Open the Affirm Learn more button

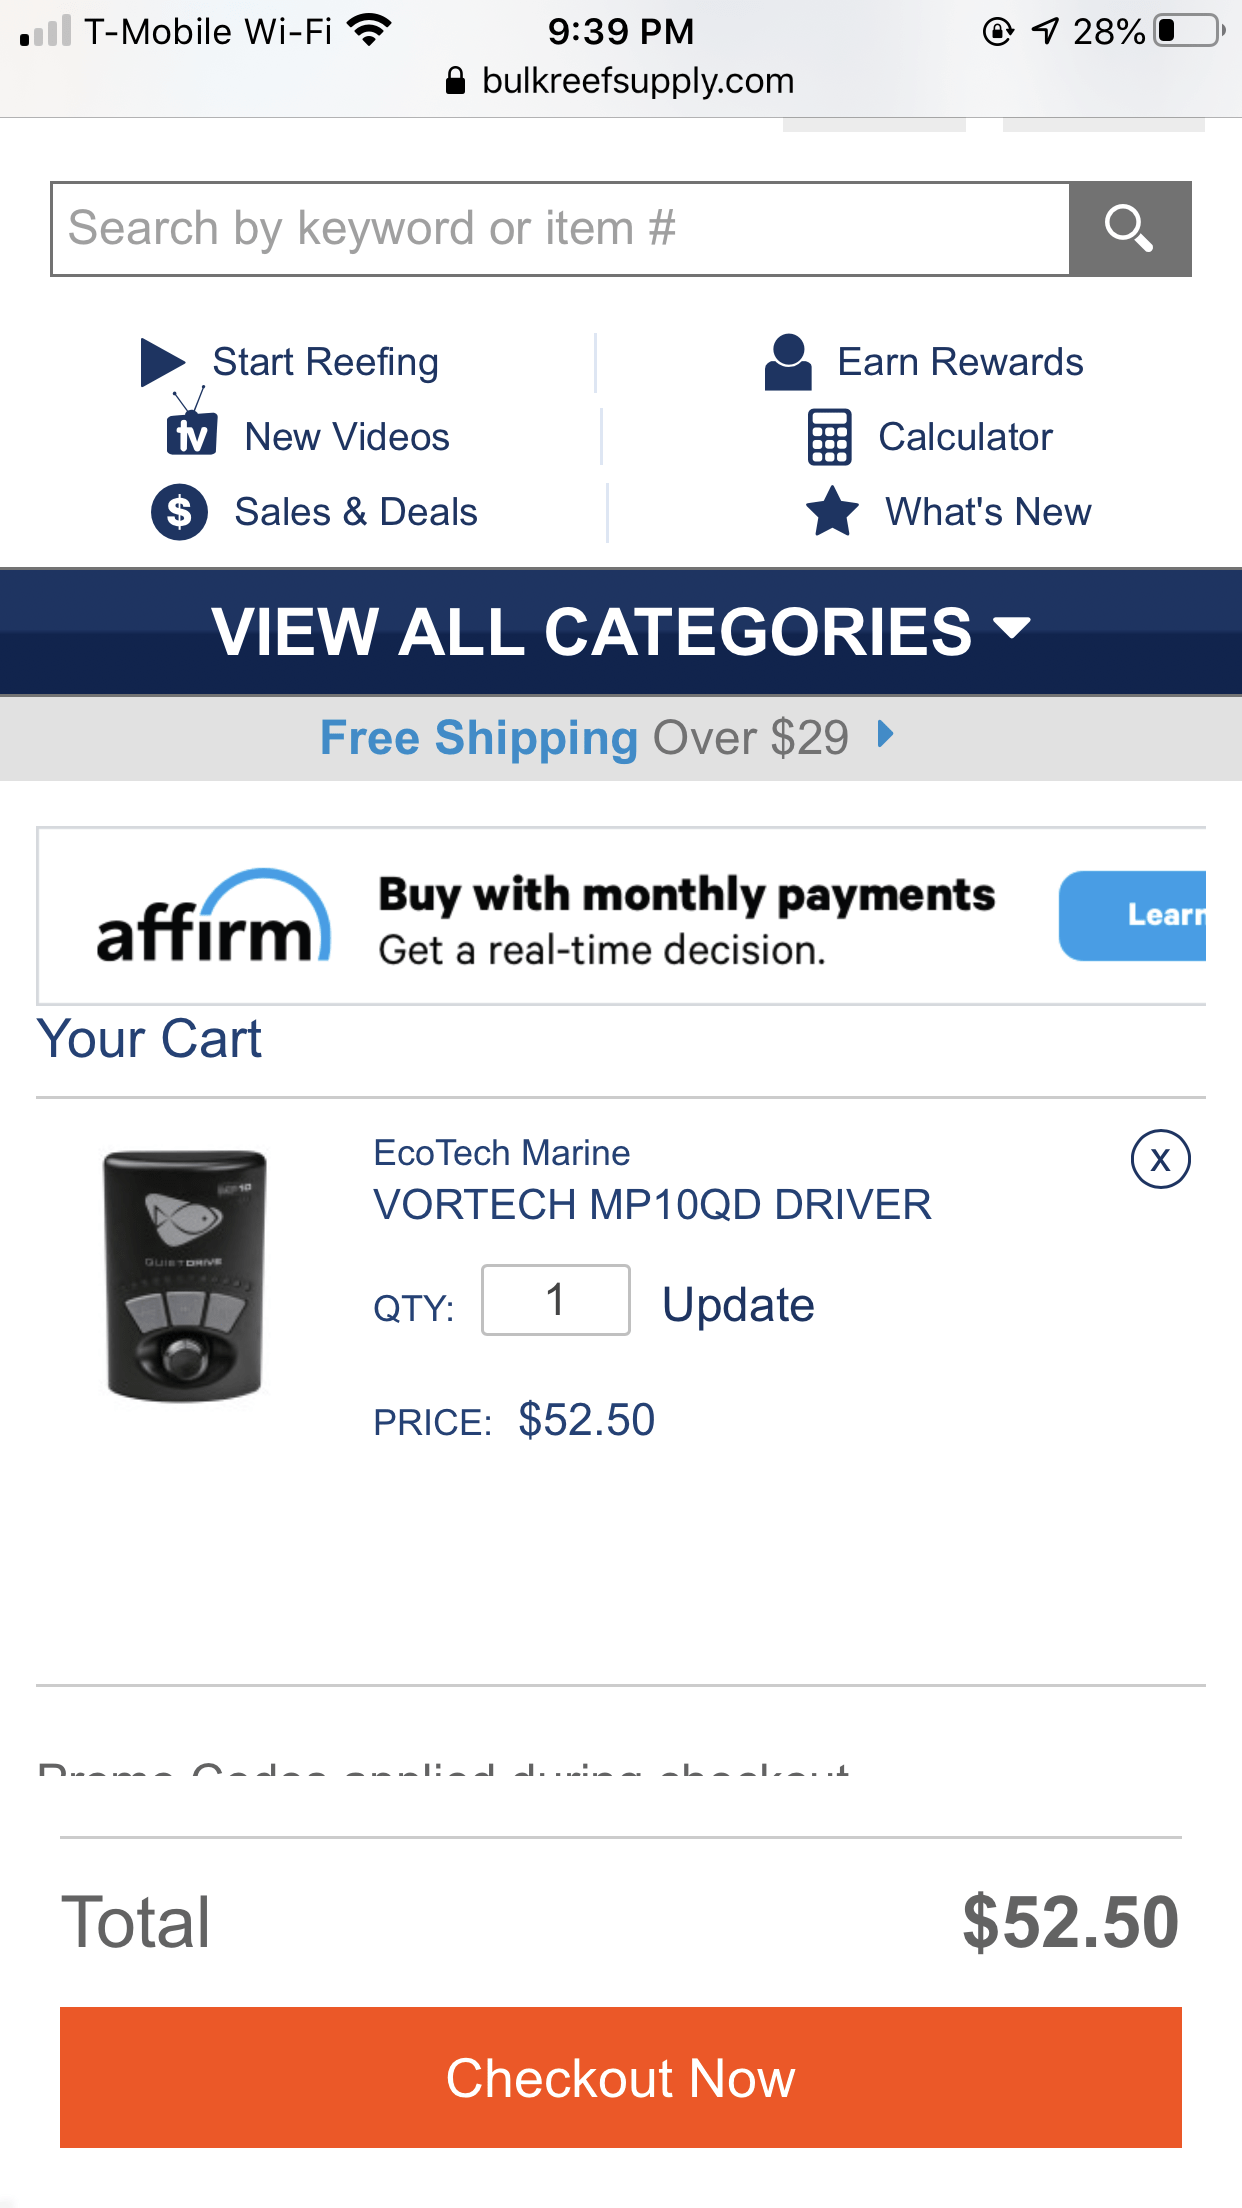pos(1133,915)
